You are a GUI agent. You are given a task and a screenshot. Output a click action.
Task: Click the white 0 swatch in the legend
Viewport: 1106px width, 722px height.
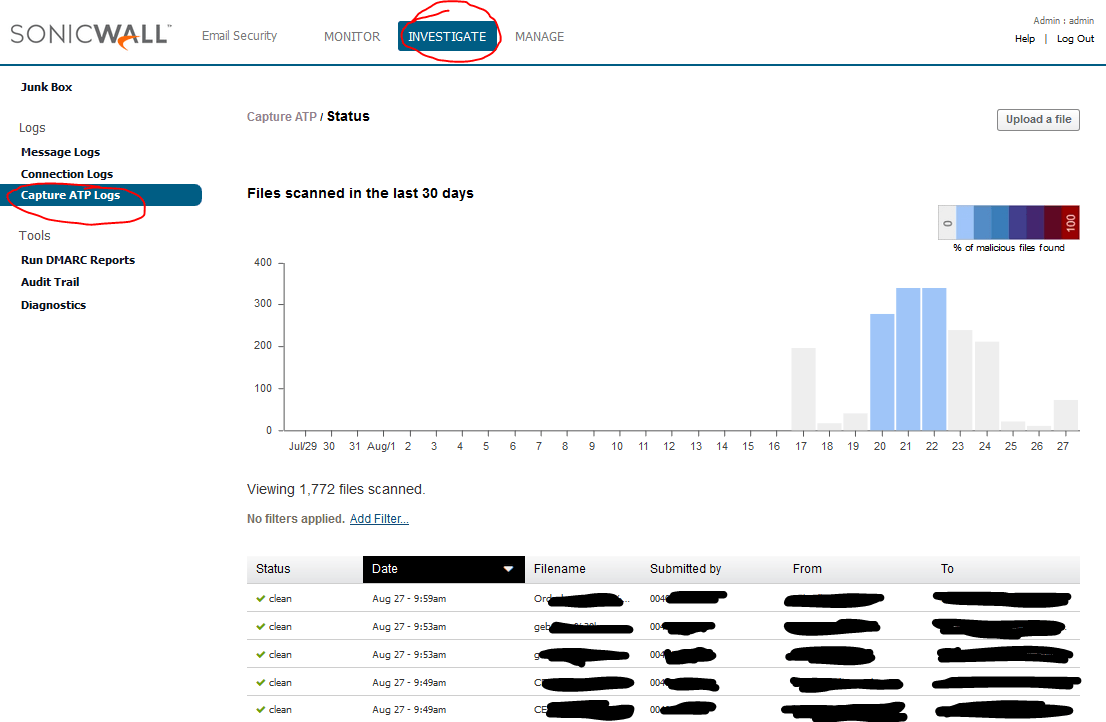947,223
